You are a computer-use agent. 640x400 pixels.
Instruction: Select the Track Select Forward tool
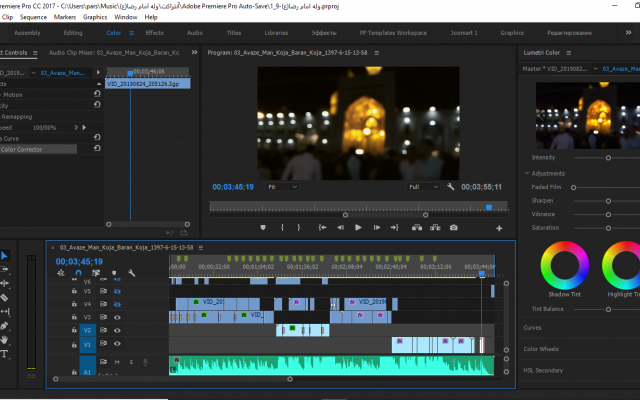(4, 269)
